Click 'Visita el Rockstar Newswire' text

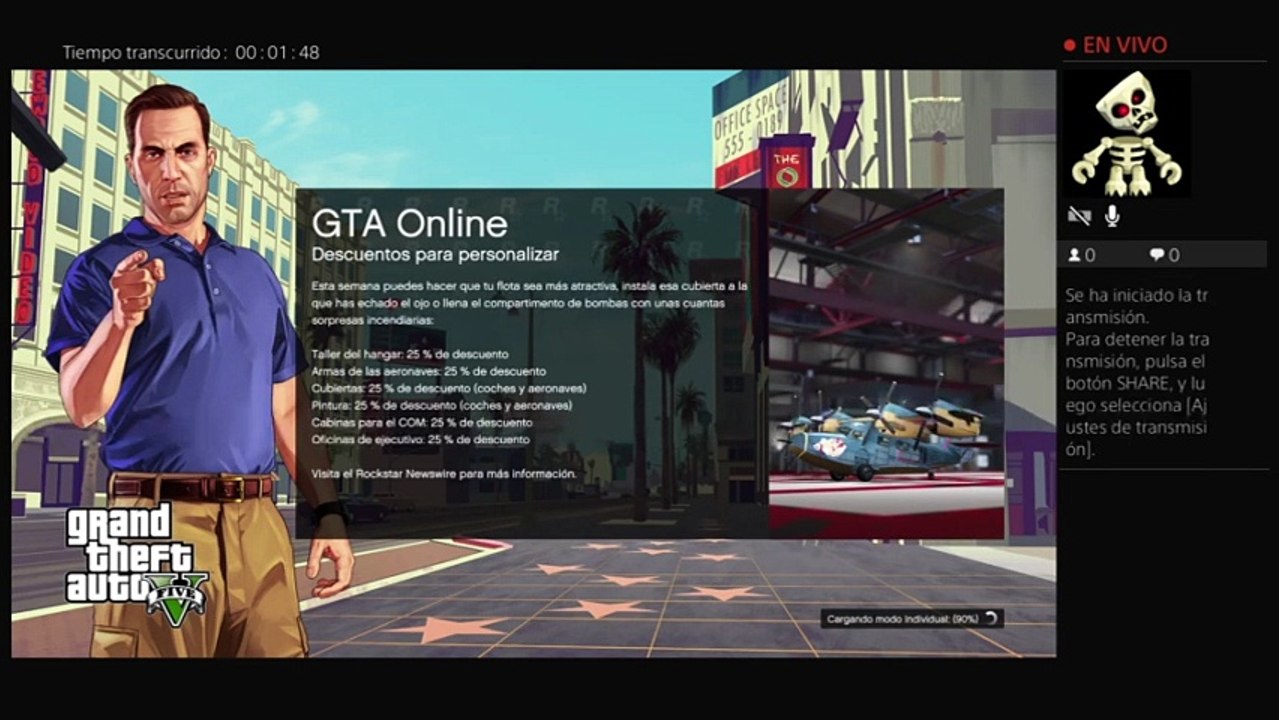(x=444, y=473)
